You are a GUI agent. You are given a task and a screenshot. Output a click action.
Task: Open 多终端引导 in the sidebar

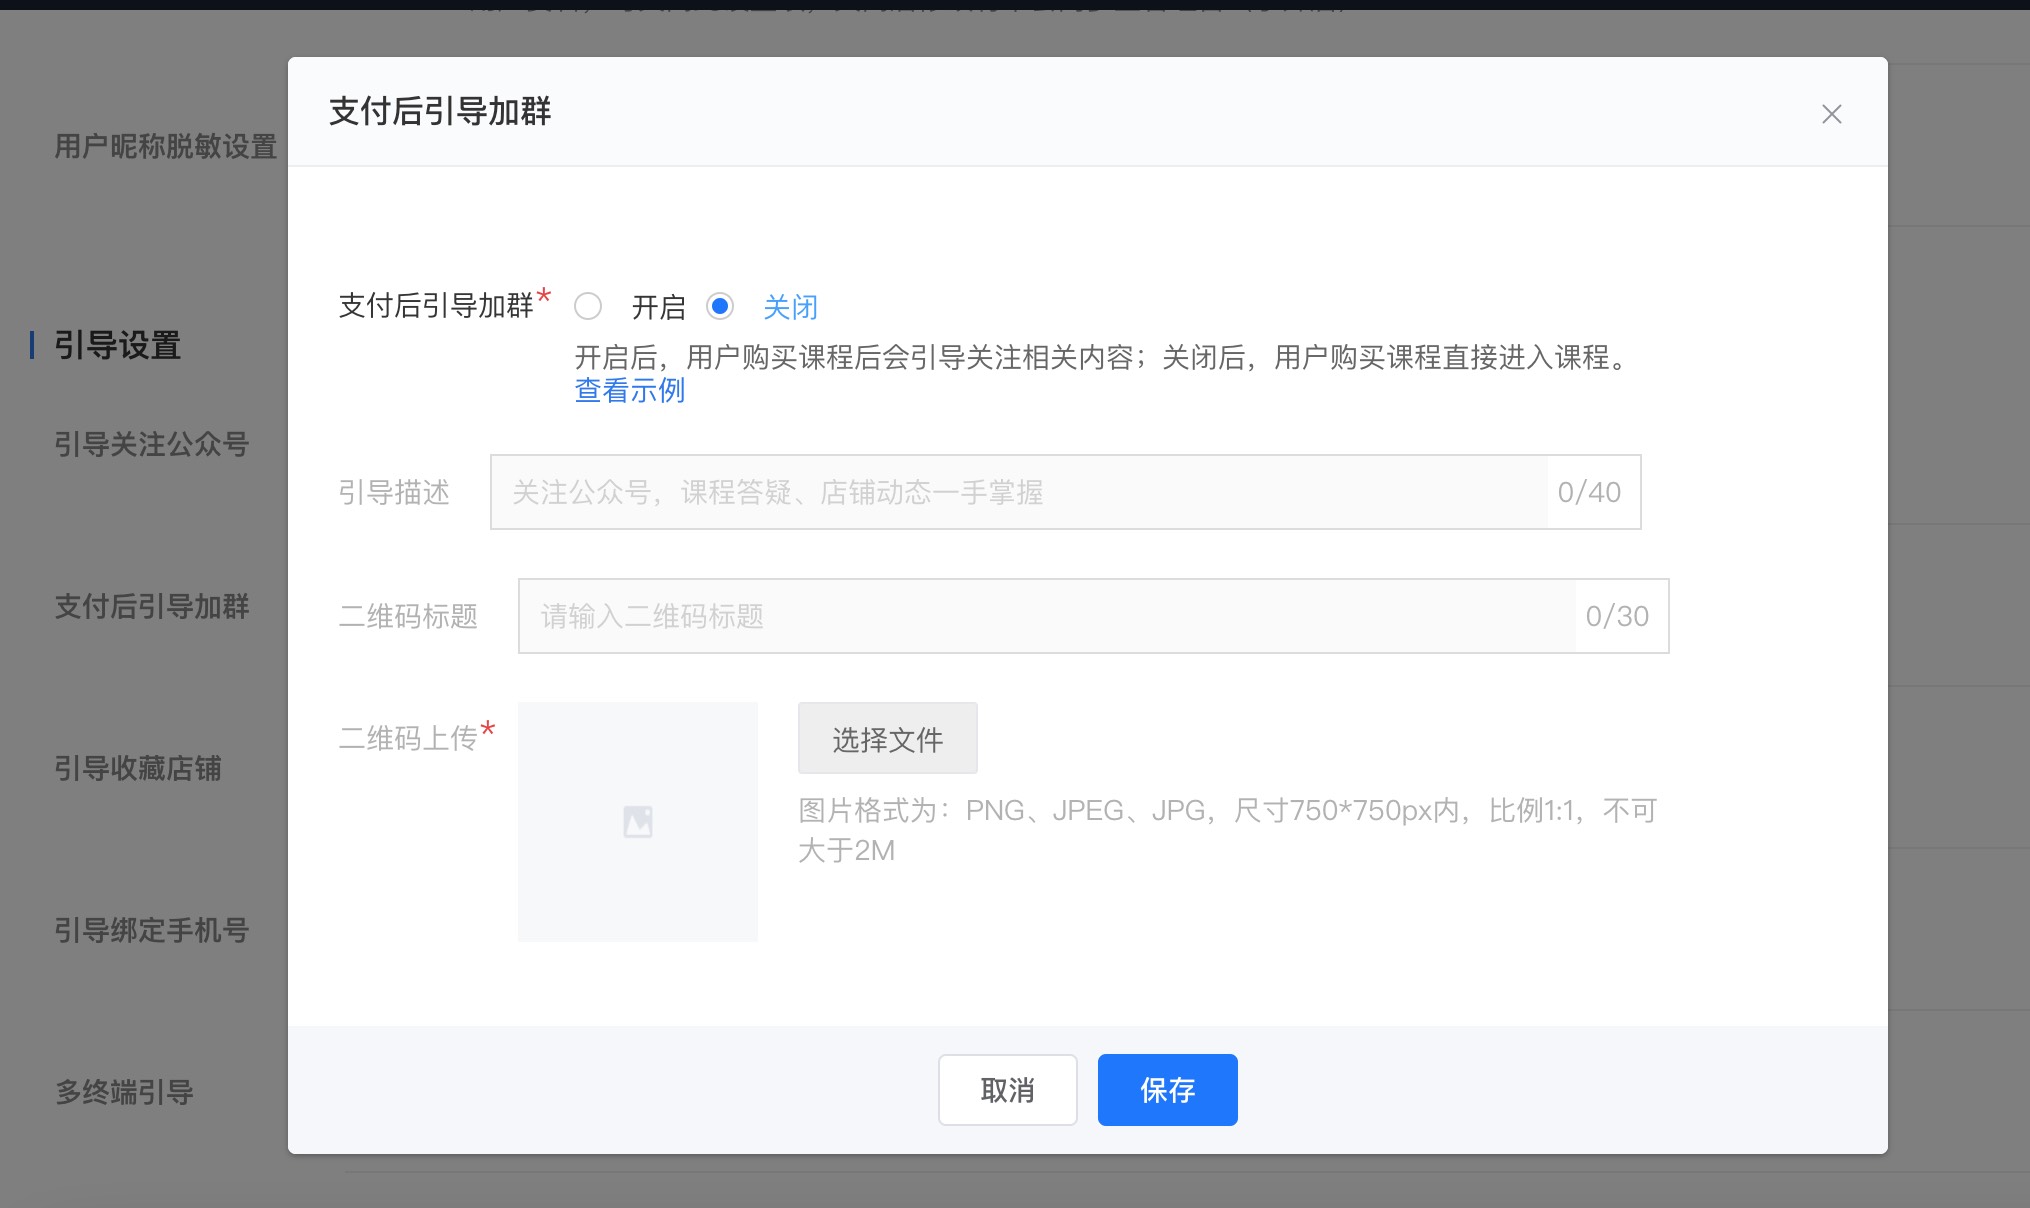[x=124, y=1092]
